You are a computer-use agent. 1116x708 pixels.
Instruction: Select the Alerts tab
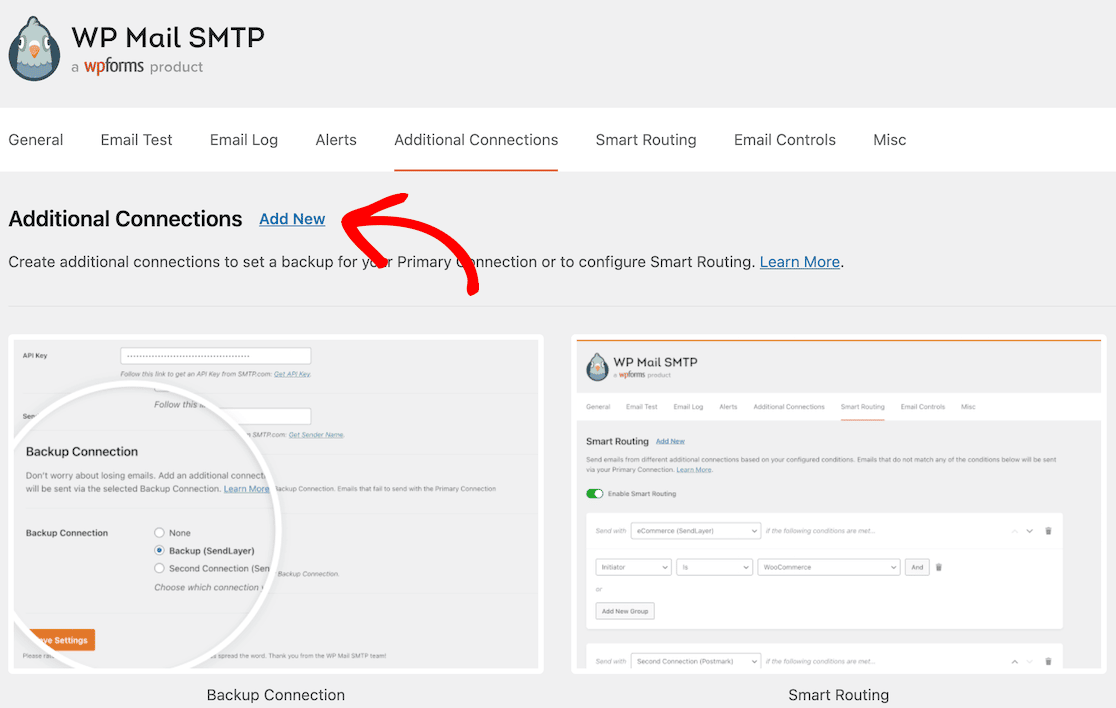(336, 140)
